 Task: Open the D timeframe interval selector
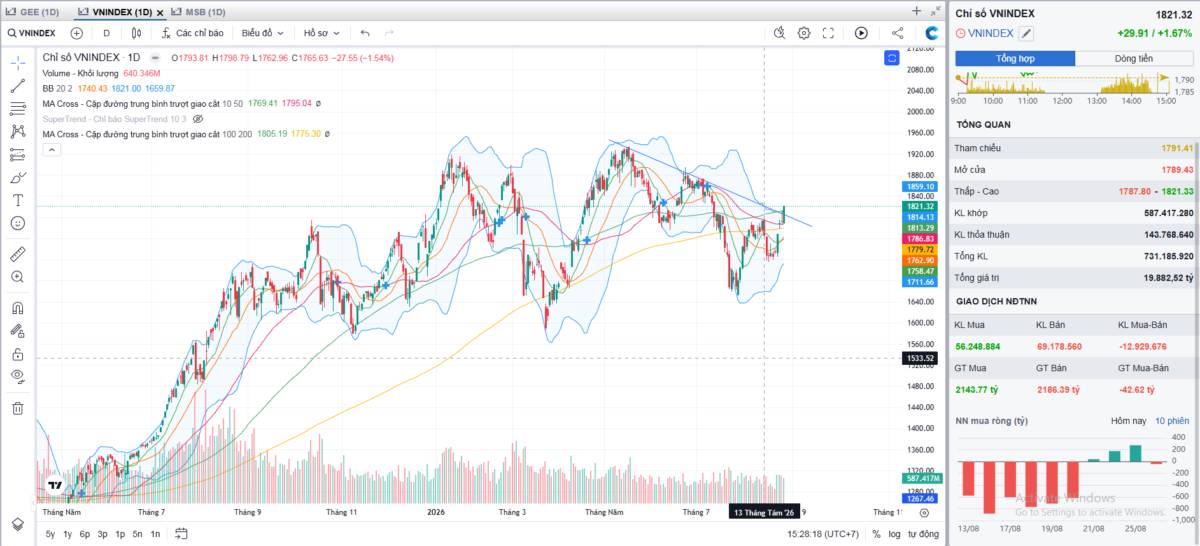(106, 33)
